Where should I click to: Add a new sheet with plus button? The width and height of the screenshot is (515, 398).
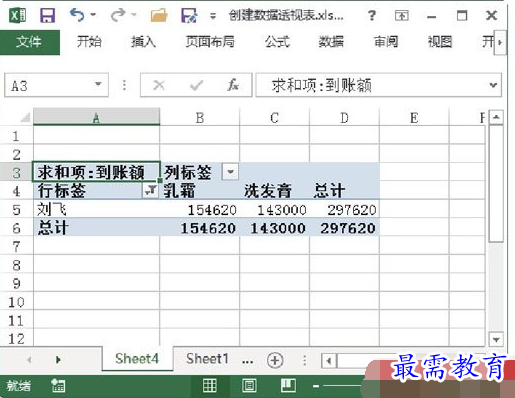tap(275, 360)
